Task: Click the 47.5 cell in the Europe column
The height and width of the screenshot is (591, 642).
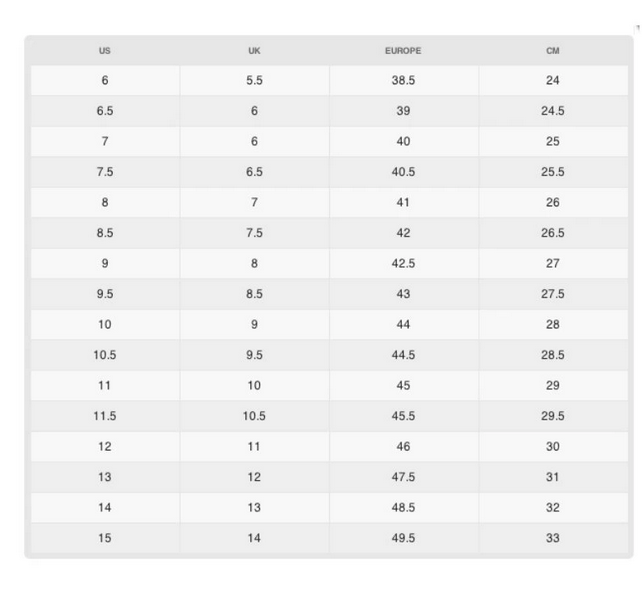Action: coord(403,477)
